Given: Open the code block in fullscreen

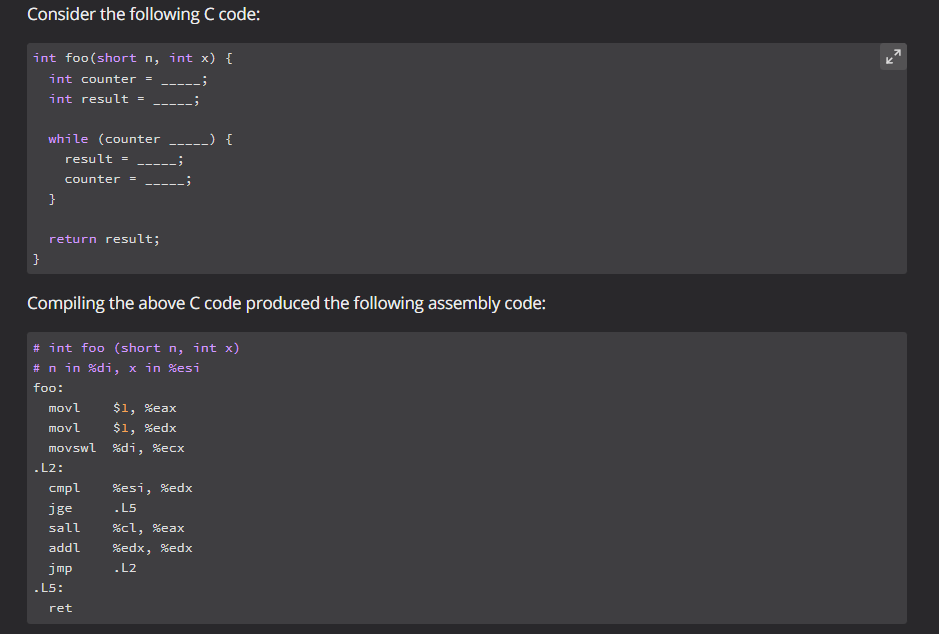Looking at the screenshot, I should click(892, 57).
